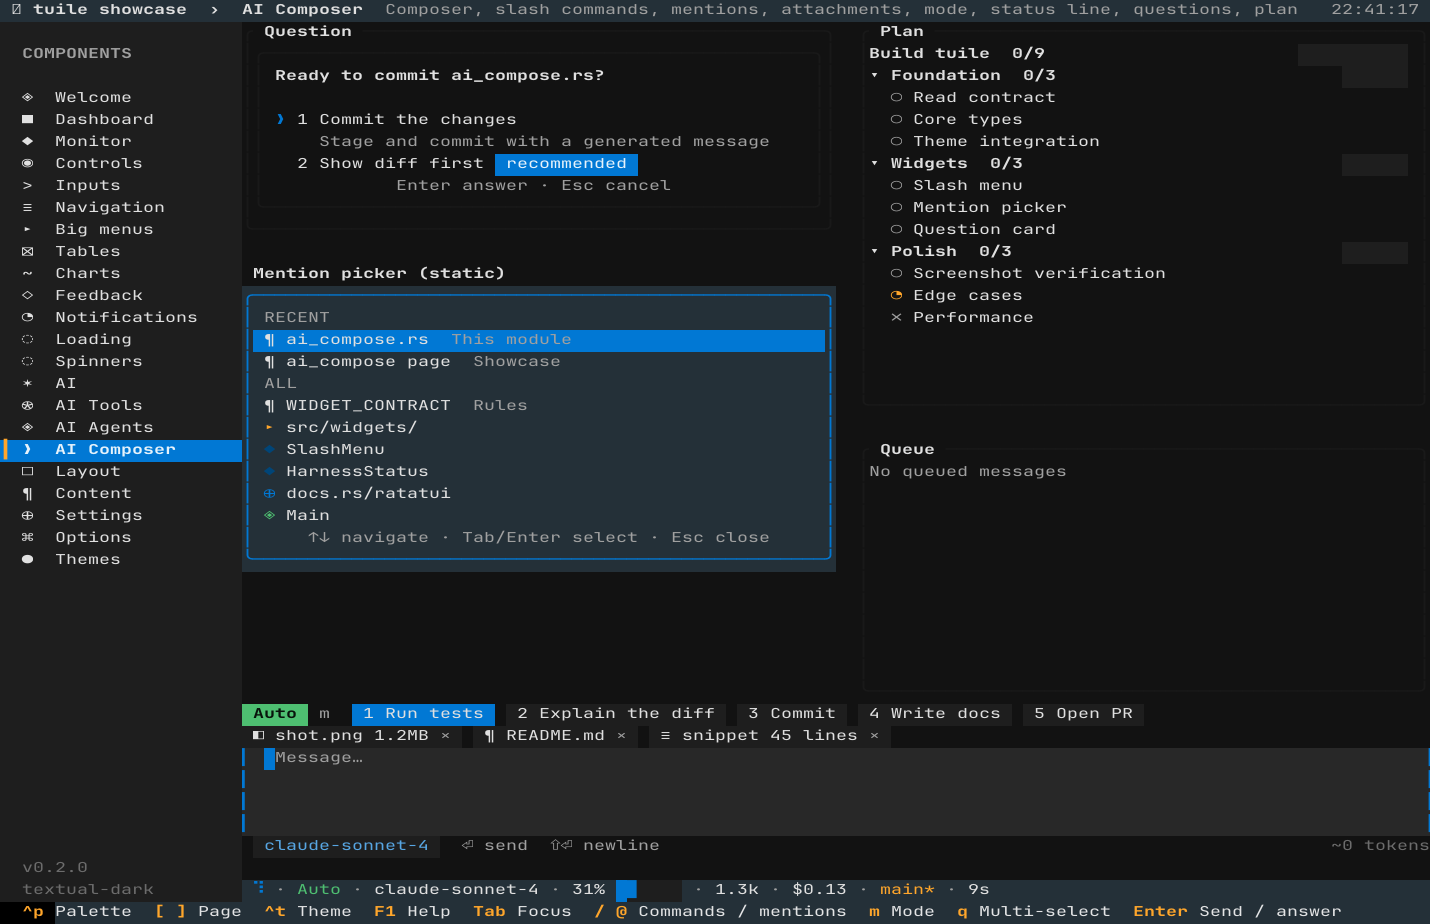Open the Inputs sidebar entry
Screen dimensions: 1430x924
click(121, 185)
